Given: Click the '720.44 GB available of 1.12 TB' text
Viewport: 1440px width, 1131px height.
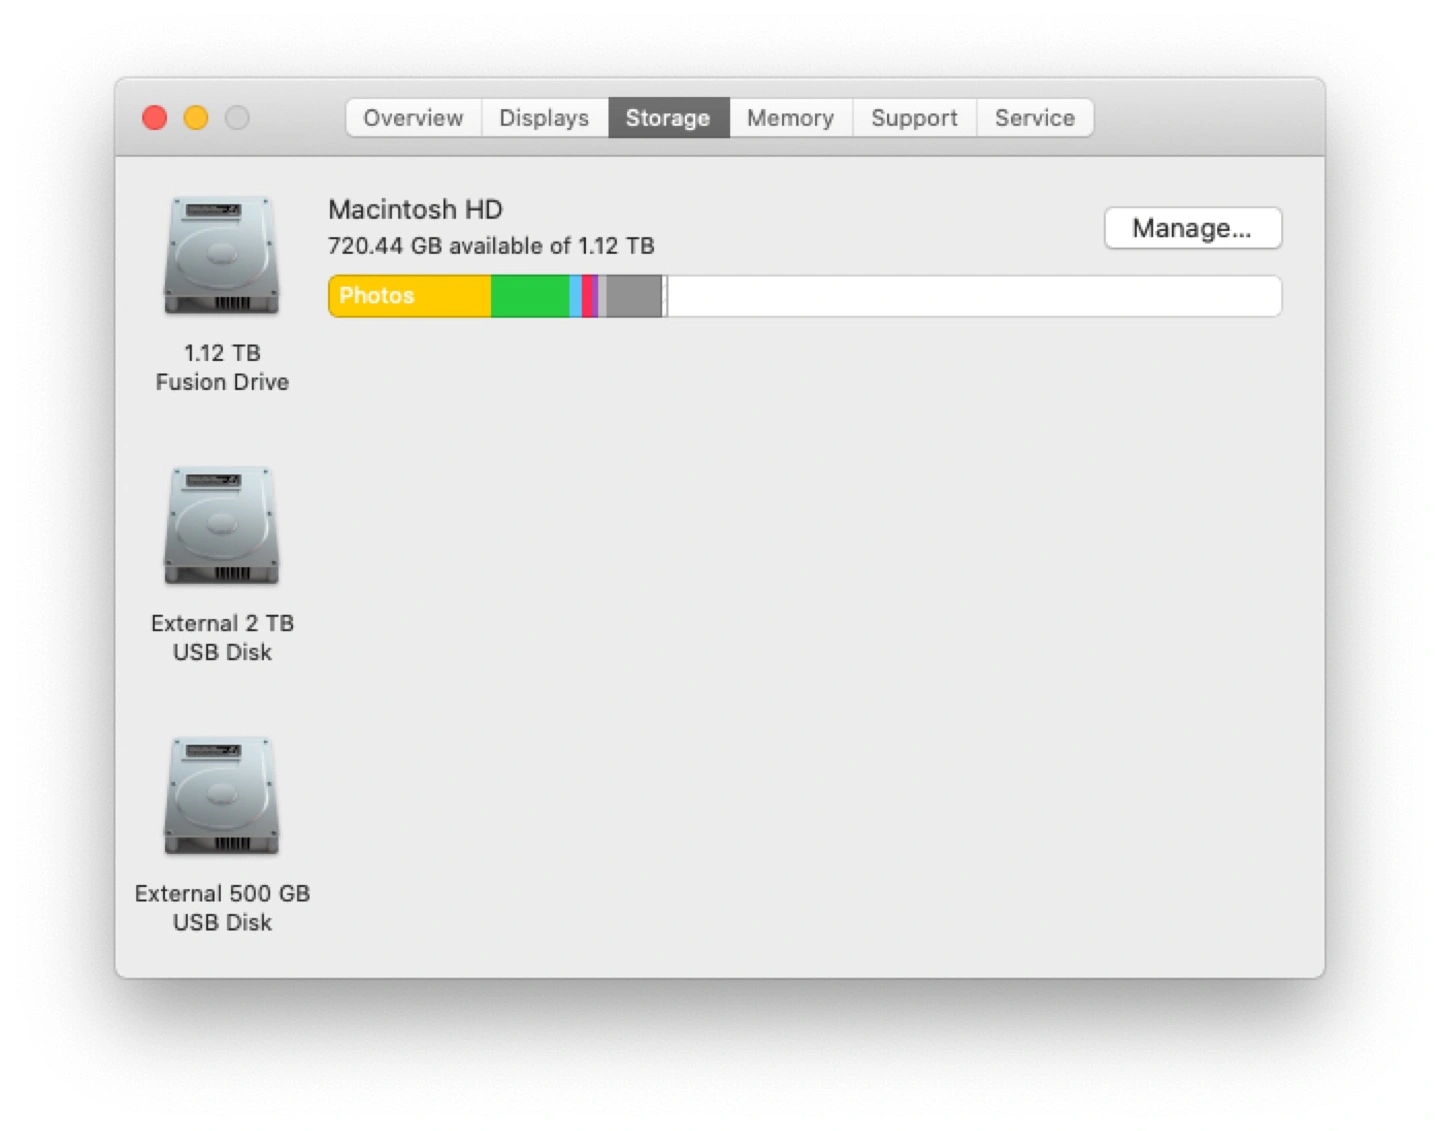Looking at the screenshot, I should tap(491, 246).
